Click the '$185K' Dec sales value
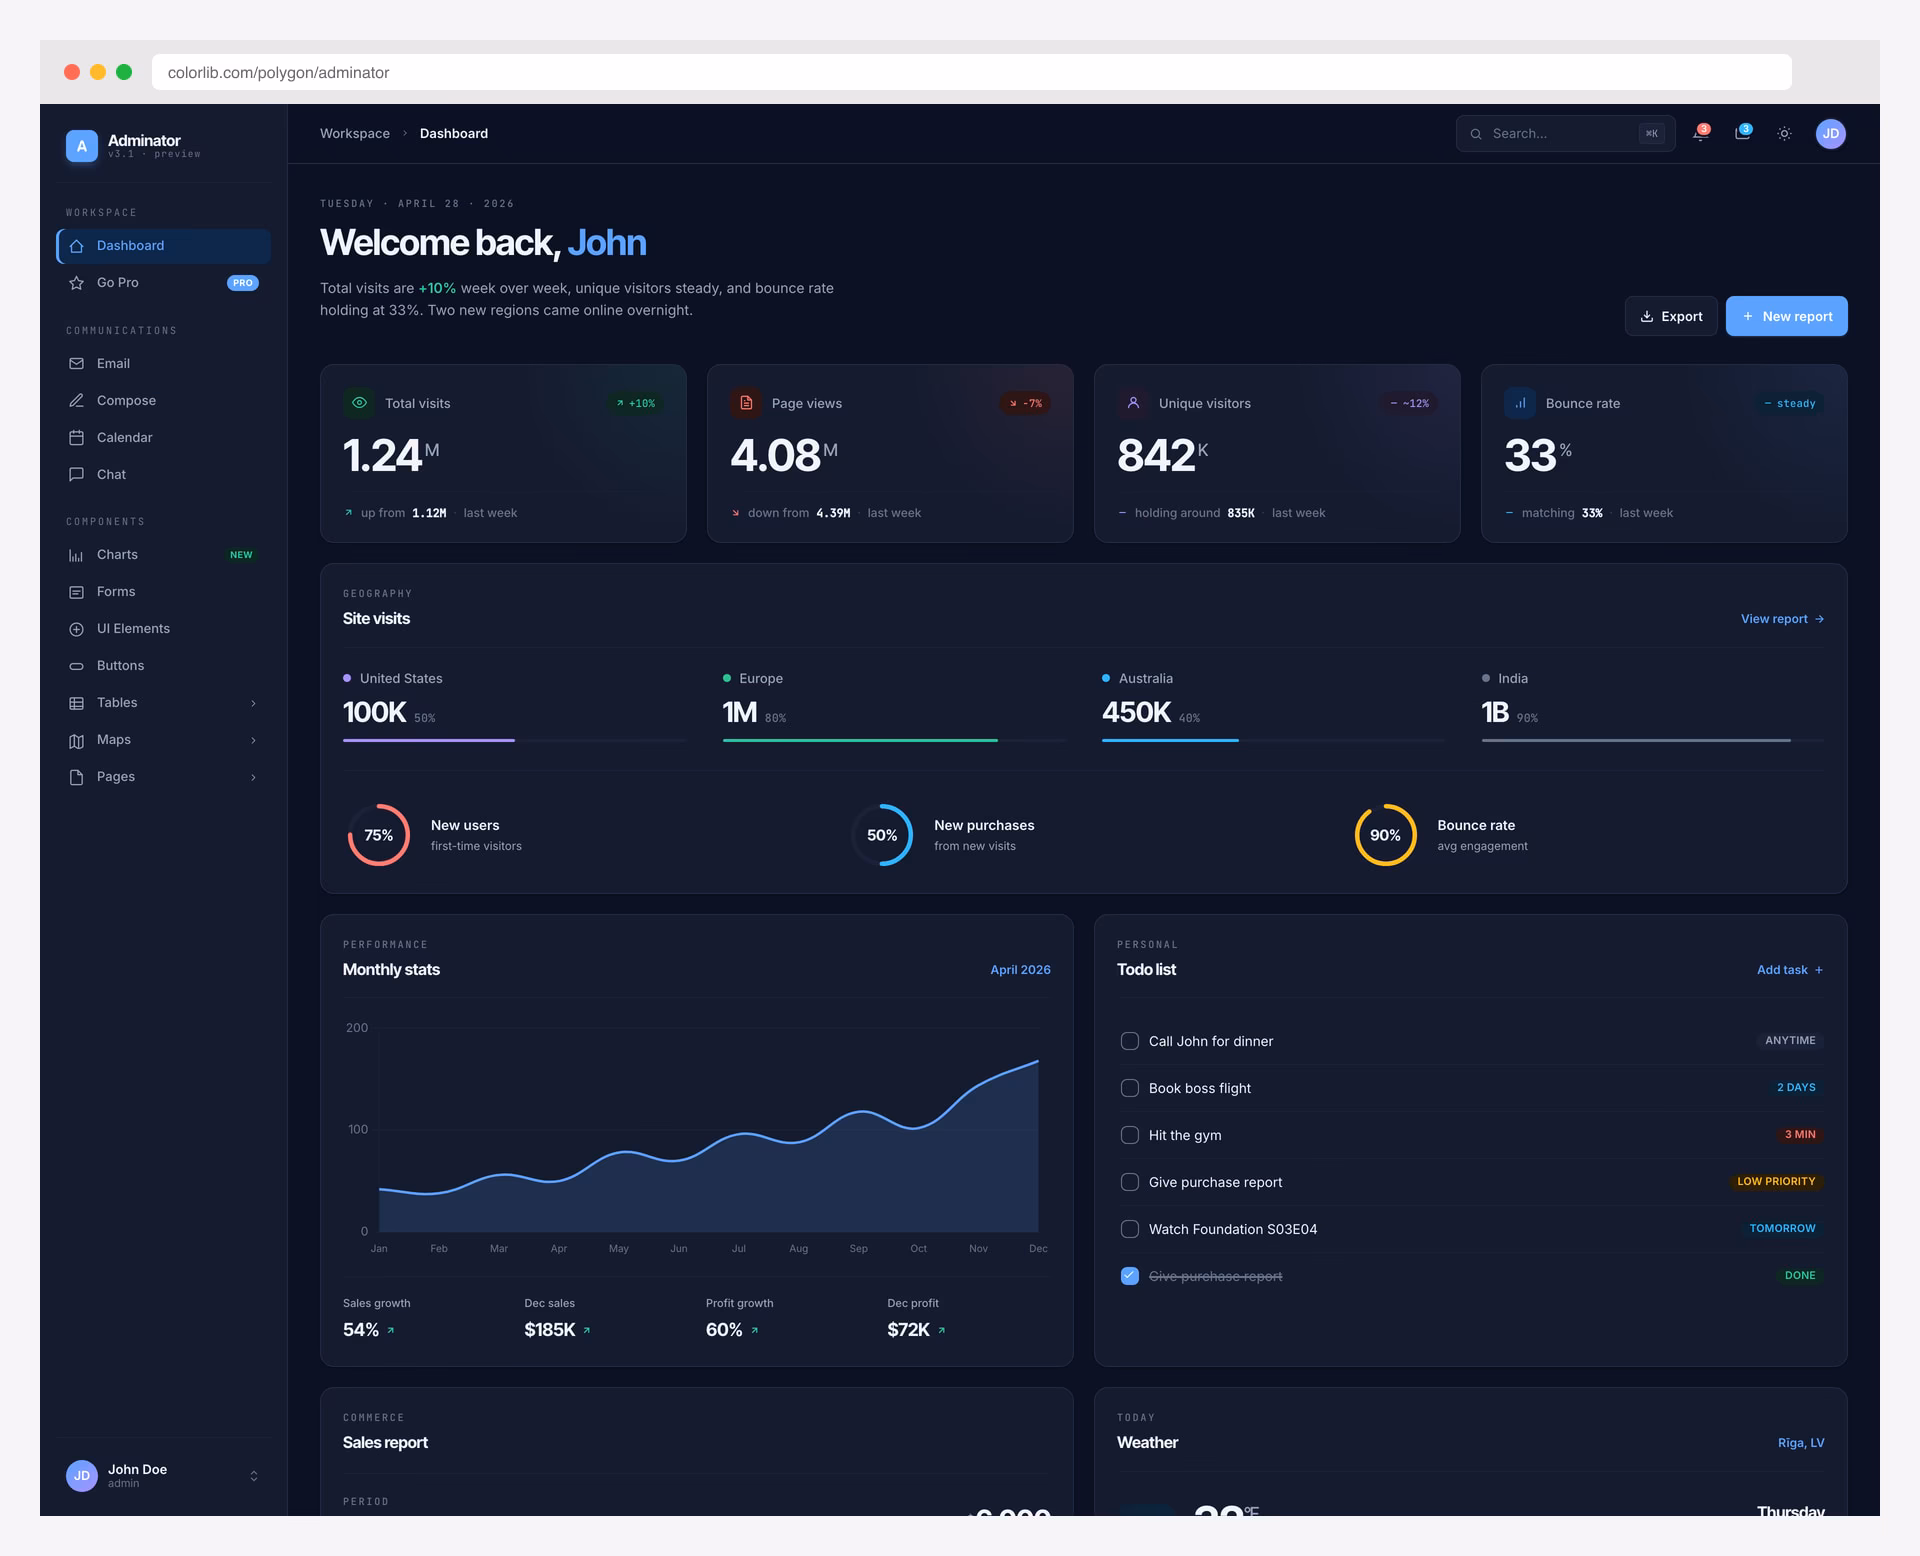The width and height of the screenshot is (1920, 1556). click(550, 1330)
